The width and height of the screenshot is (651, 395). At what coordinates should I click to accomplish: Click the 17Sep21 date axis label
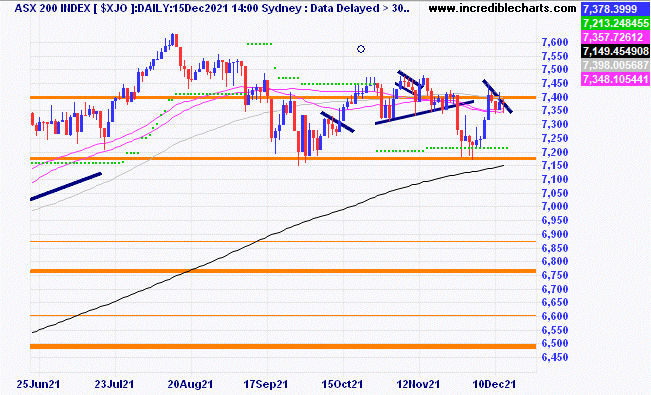(x=266, y=384)
